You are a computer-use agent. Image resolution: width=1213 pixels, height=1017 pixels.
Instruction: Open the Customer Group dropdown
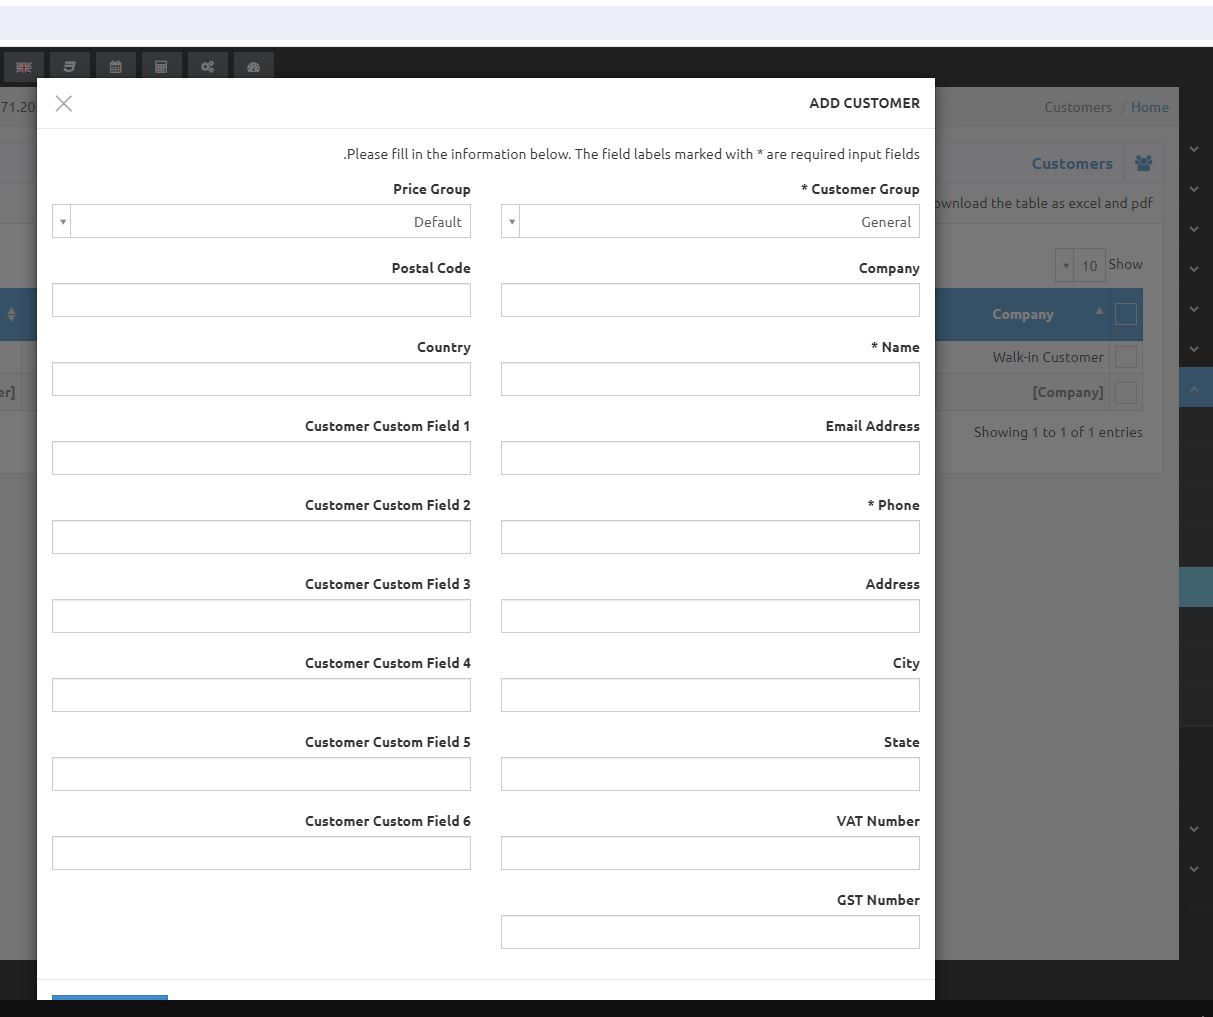click(710, 221)
